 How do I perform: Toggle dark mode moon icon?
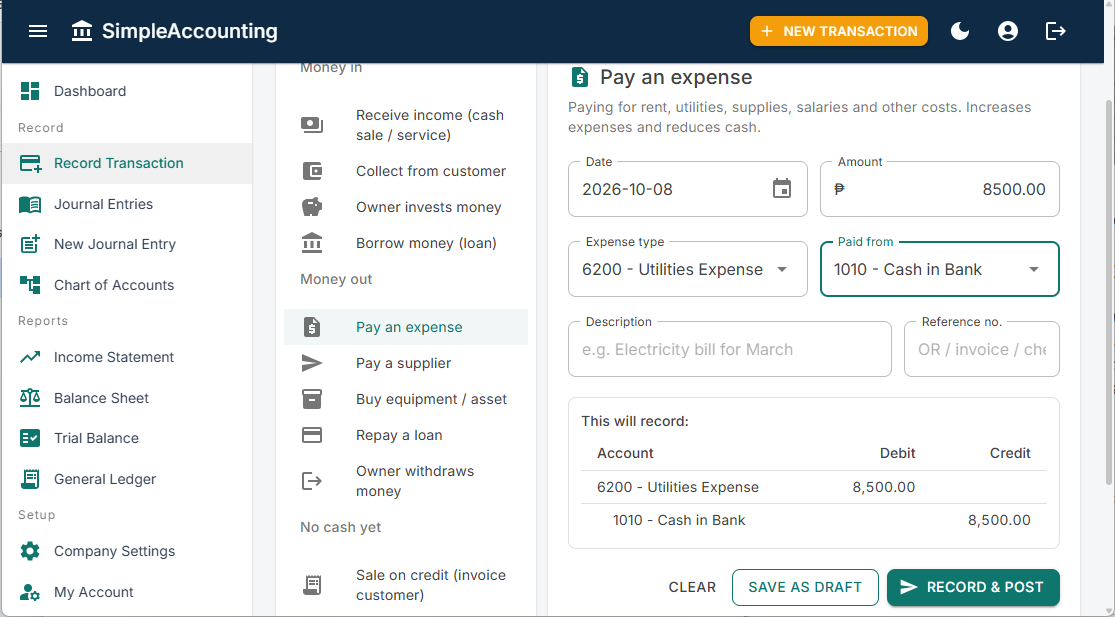960,31
